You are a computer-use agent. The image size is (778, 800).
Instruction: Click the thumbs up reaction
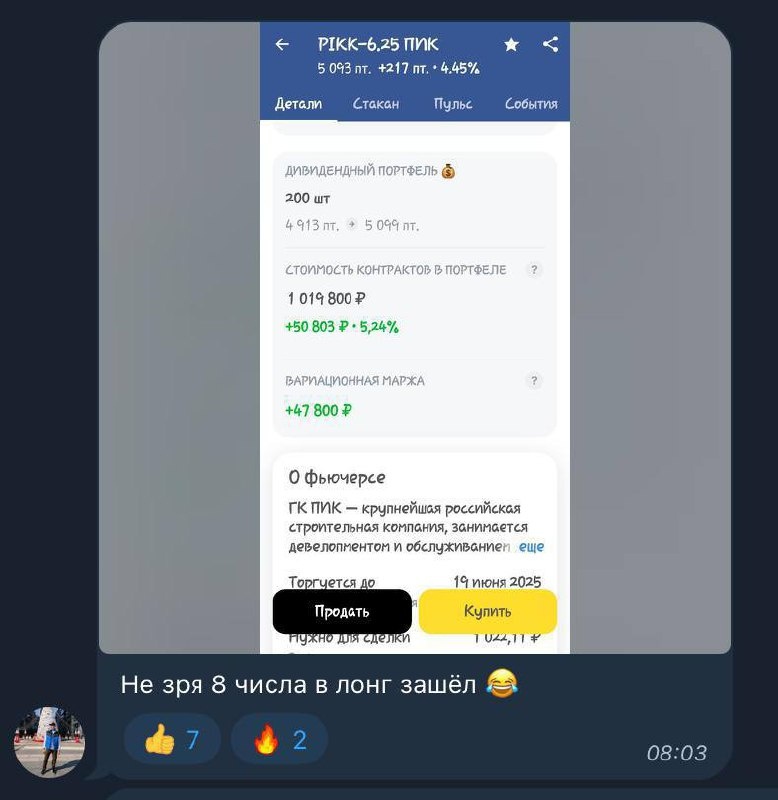click(x=172, y=739)
